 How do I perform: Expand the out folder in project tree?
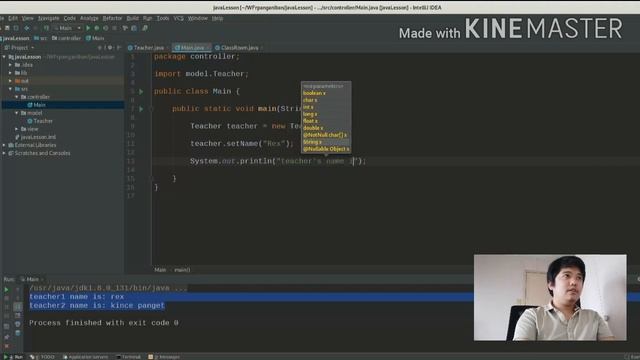10,81
